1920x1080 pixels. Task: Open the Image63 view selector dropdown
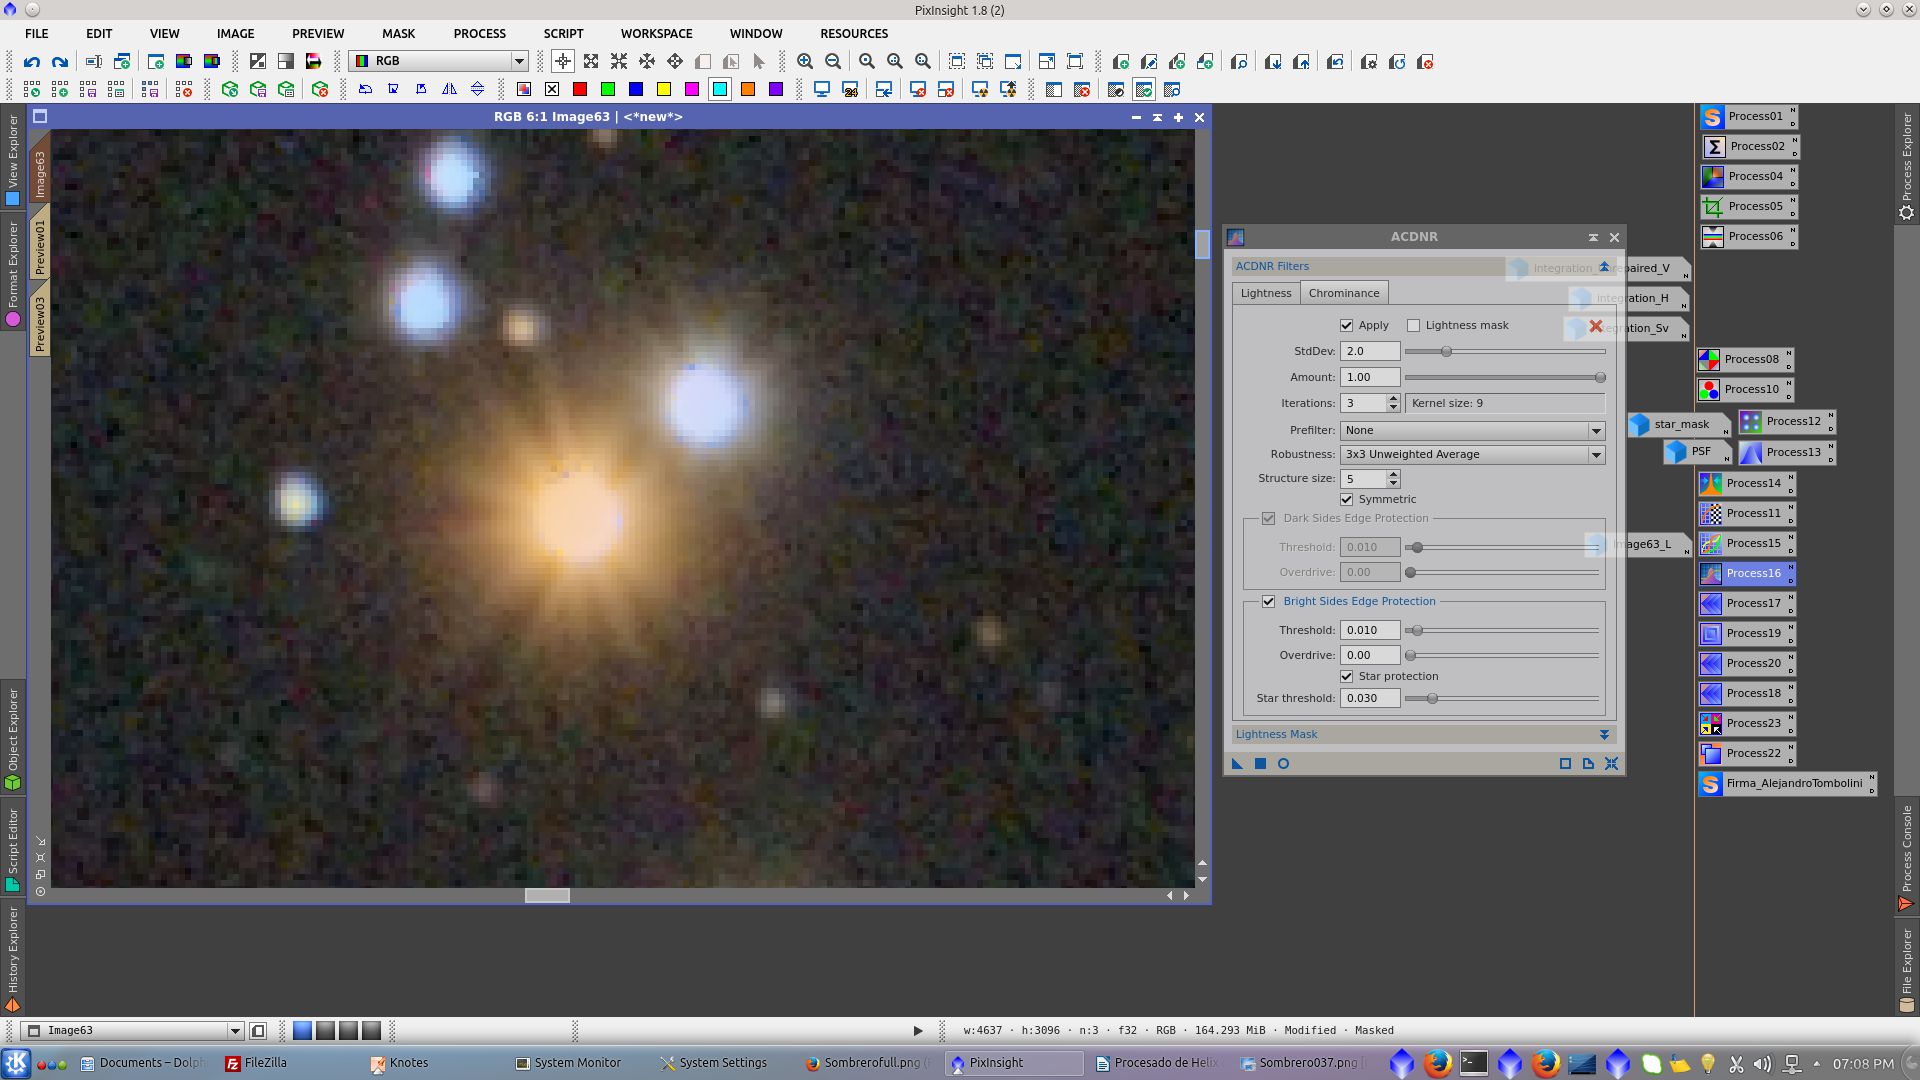(x=132, y=1031)
